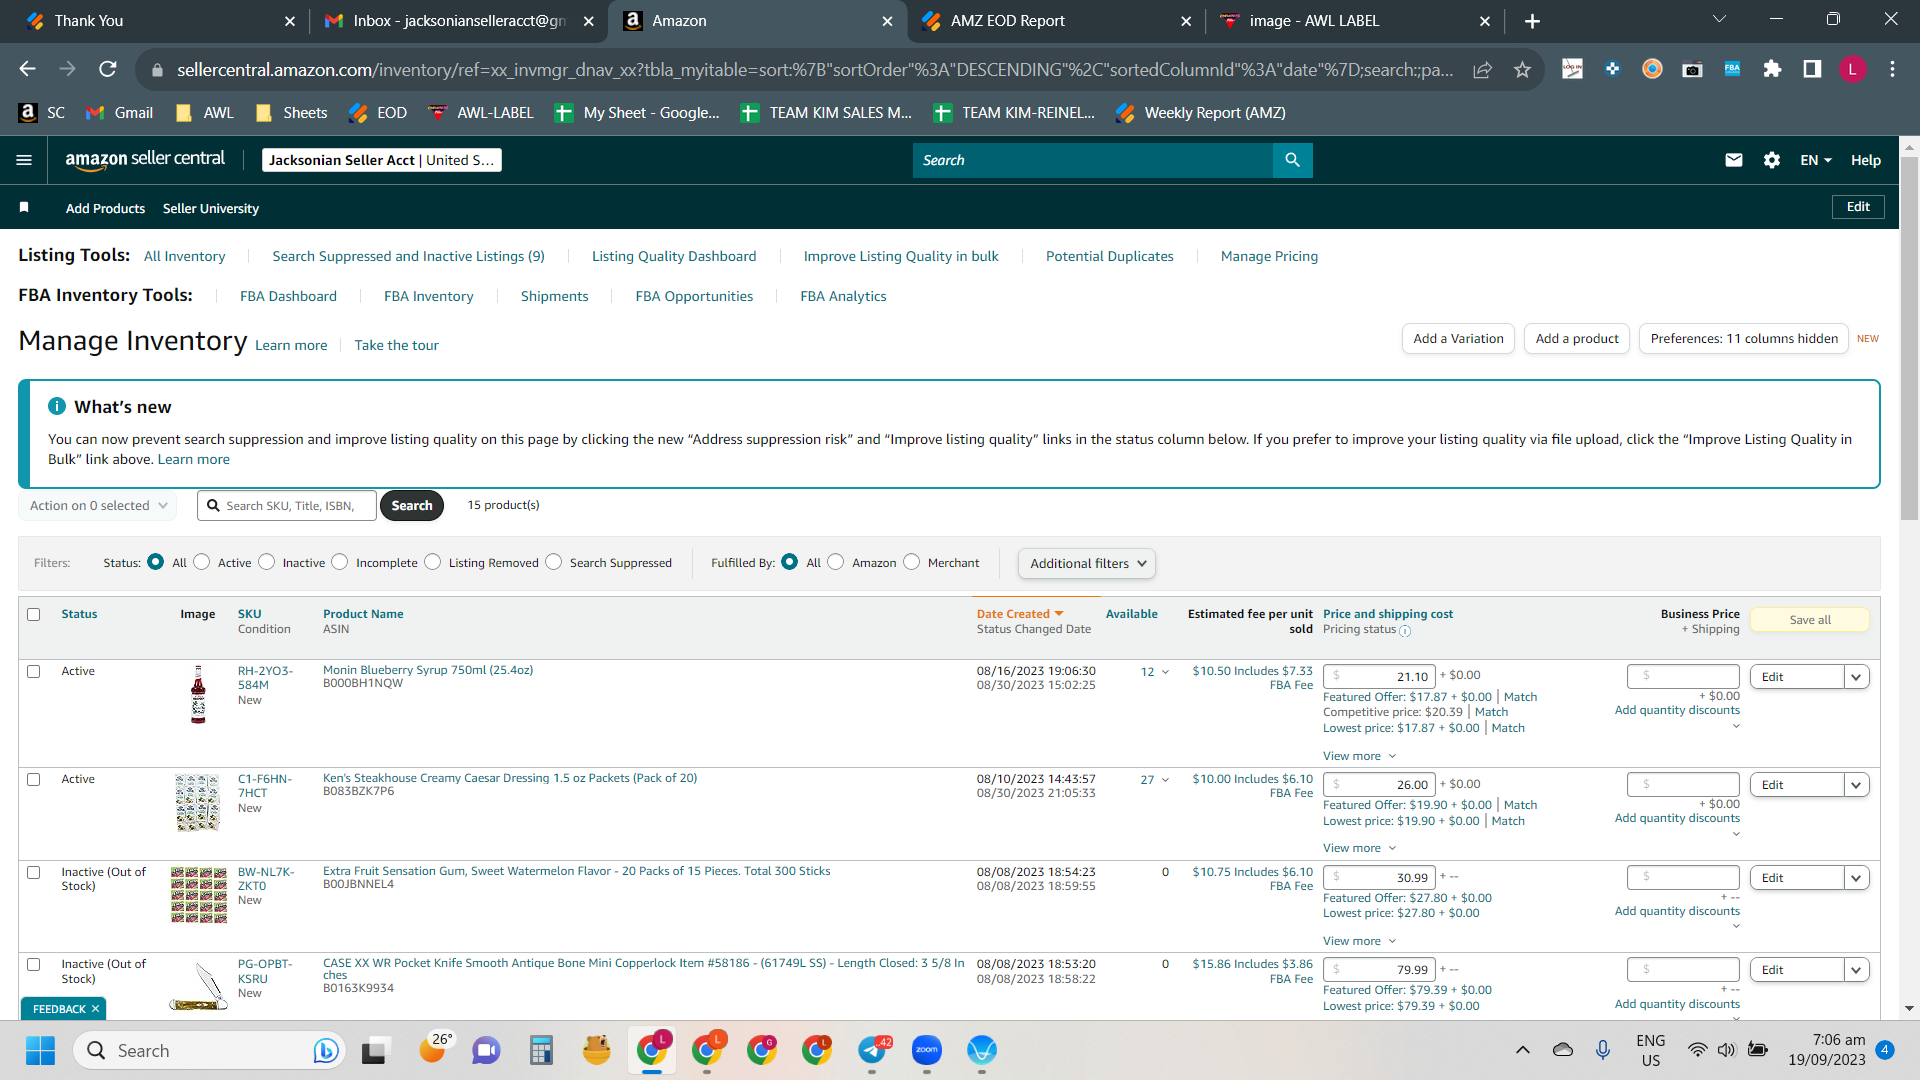Click the magnifier search button in header
The image size is (1920, 1080).
1292,160
